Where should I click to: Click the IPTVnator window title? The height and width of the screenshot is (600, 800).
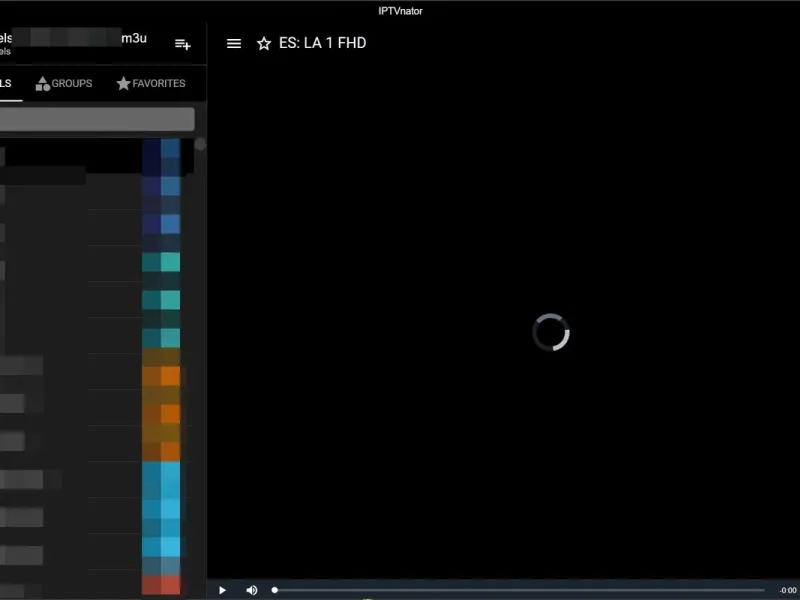pos(401,11)
